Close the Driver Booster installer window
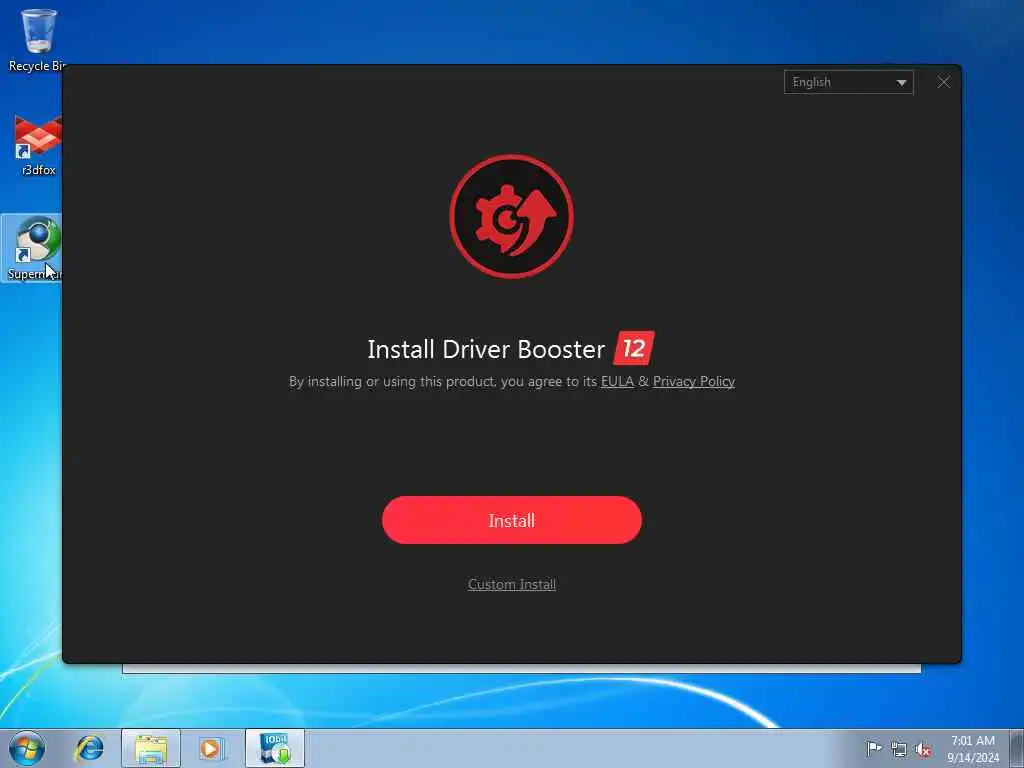The height and width of the screenshot is (768, 1024). point(944,82)
